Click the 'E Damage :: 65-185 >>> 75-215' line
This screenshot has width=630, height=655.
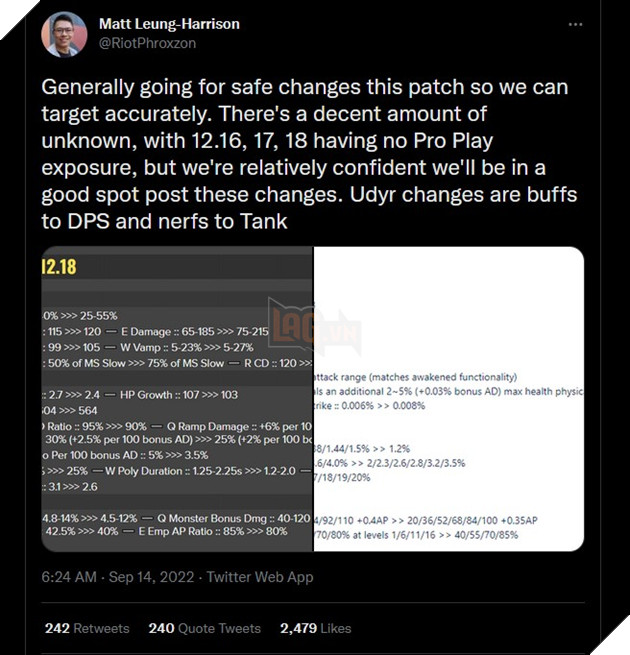coord(195,332)
